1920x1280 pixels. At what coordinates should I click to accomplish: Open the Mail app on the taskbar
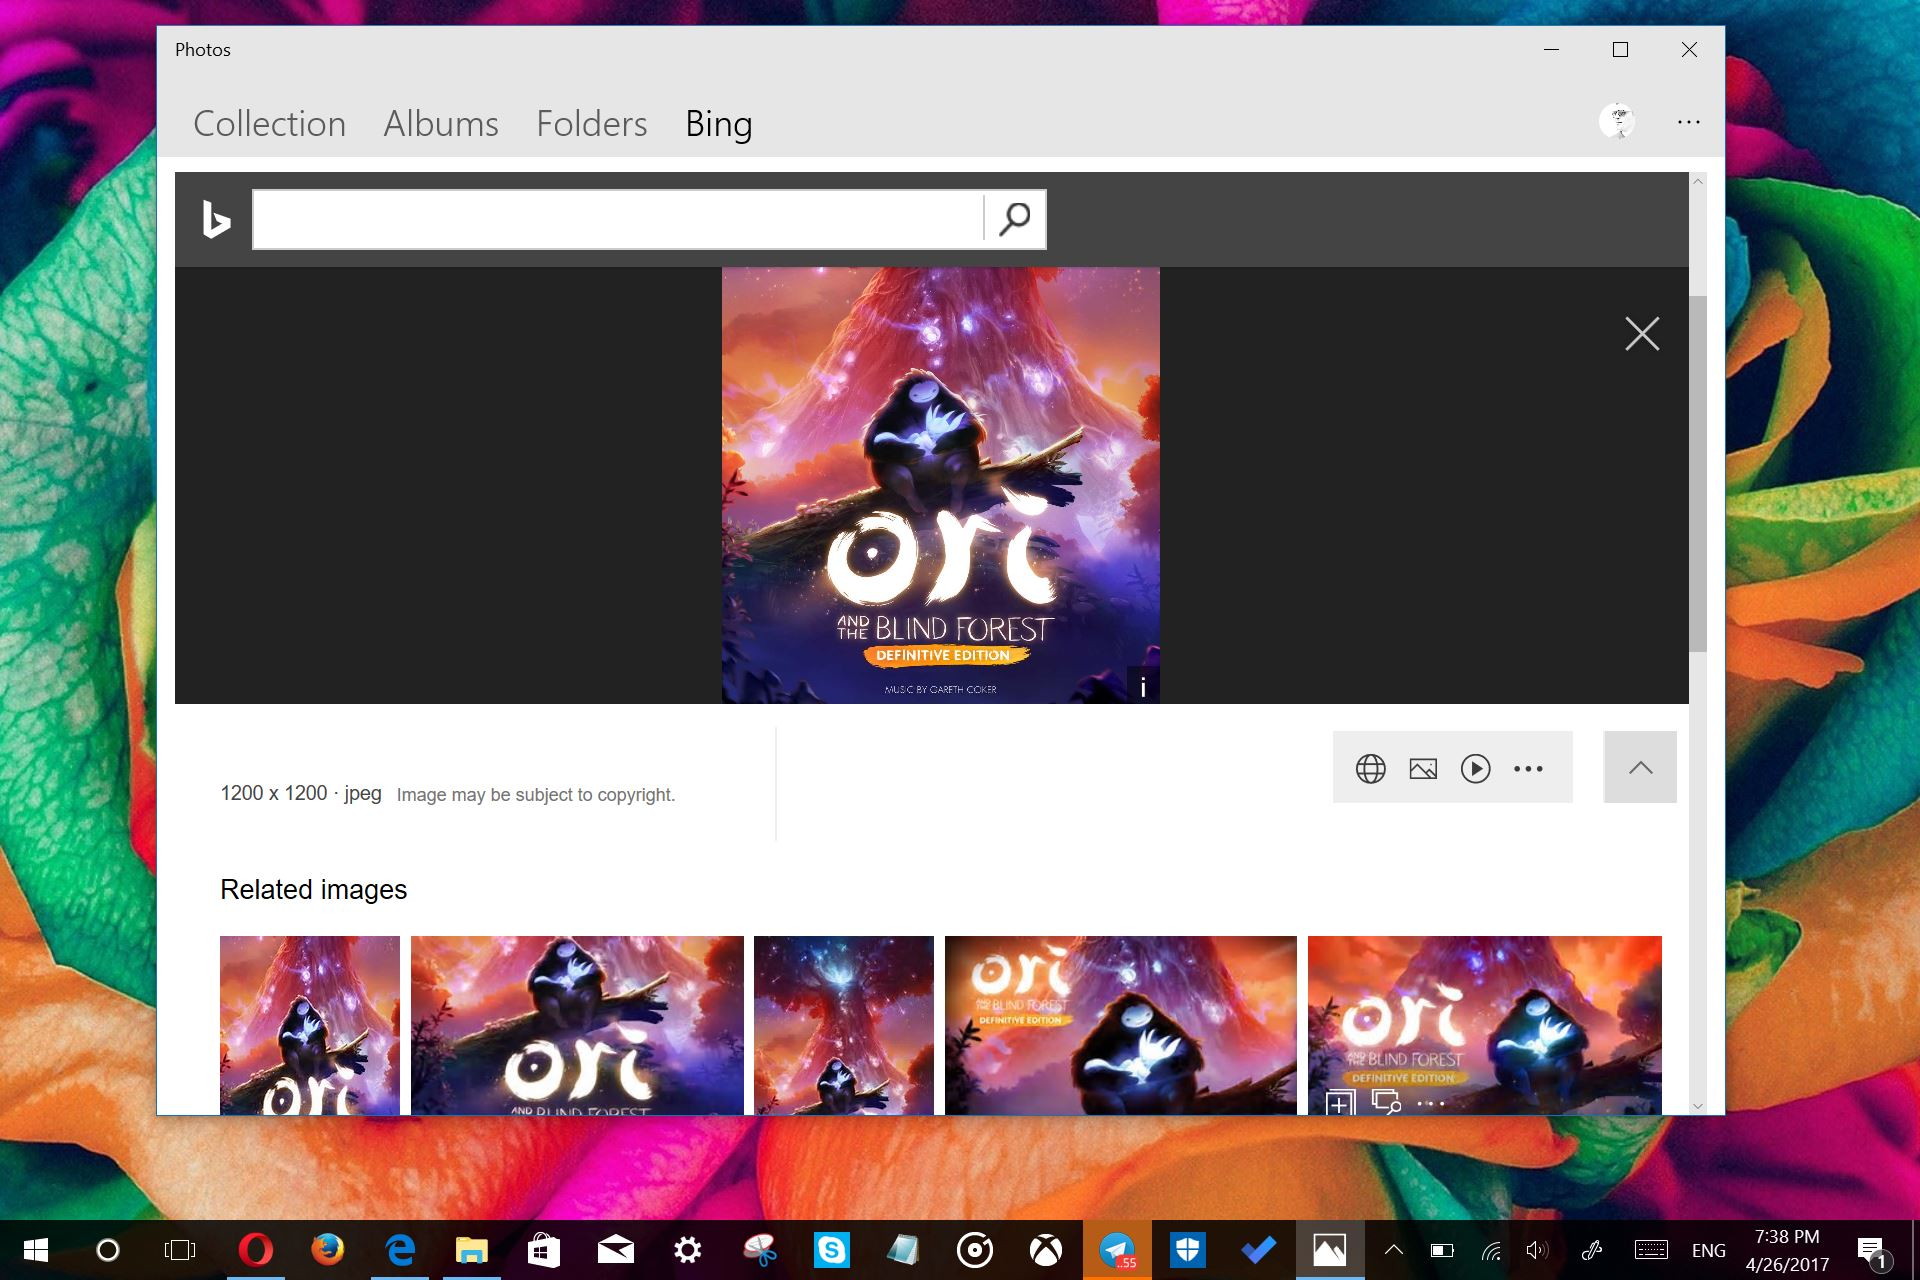tap(616, 1250)
